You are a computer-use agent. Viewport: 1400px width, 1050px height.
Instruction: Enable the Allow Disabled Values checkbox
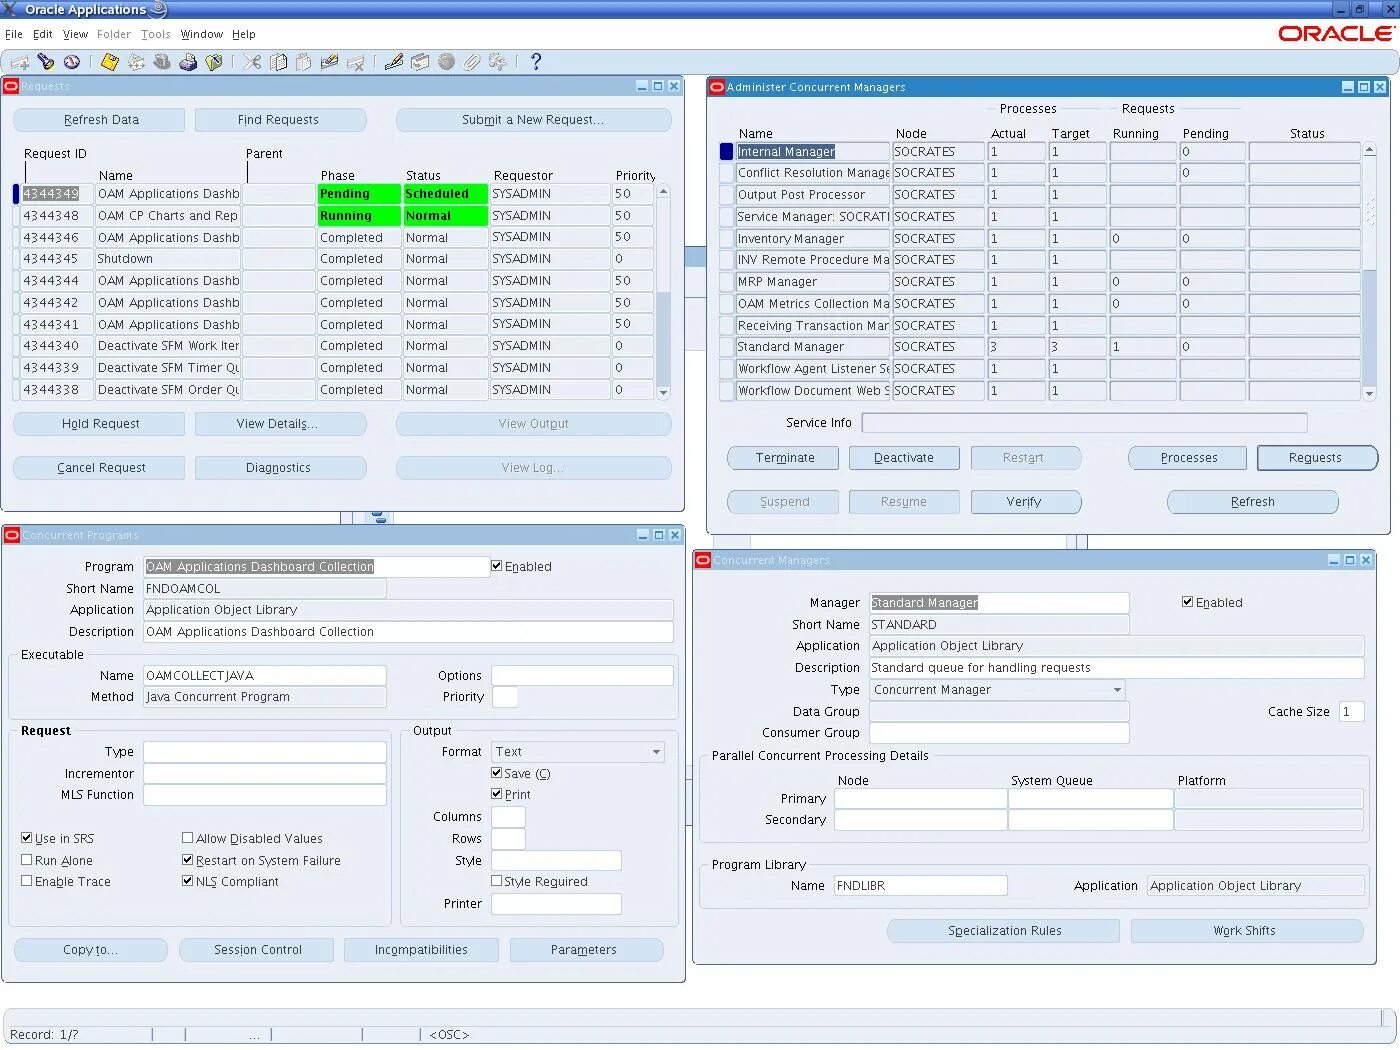click(188, 838)
